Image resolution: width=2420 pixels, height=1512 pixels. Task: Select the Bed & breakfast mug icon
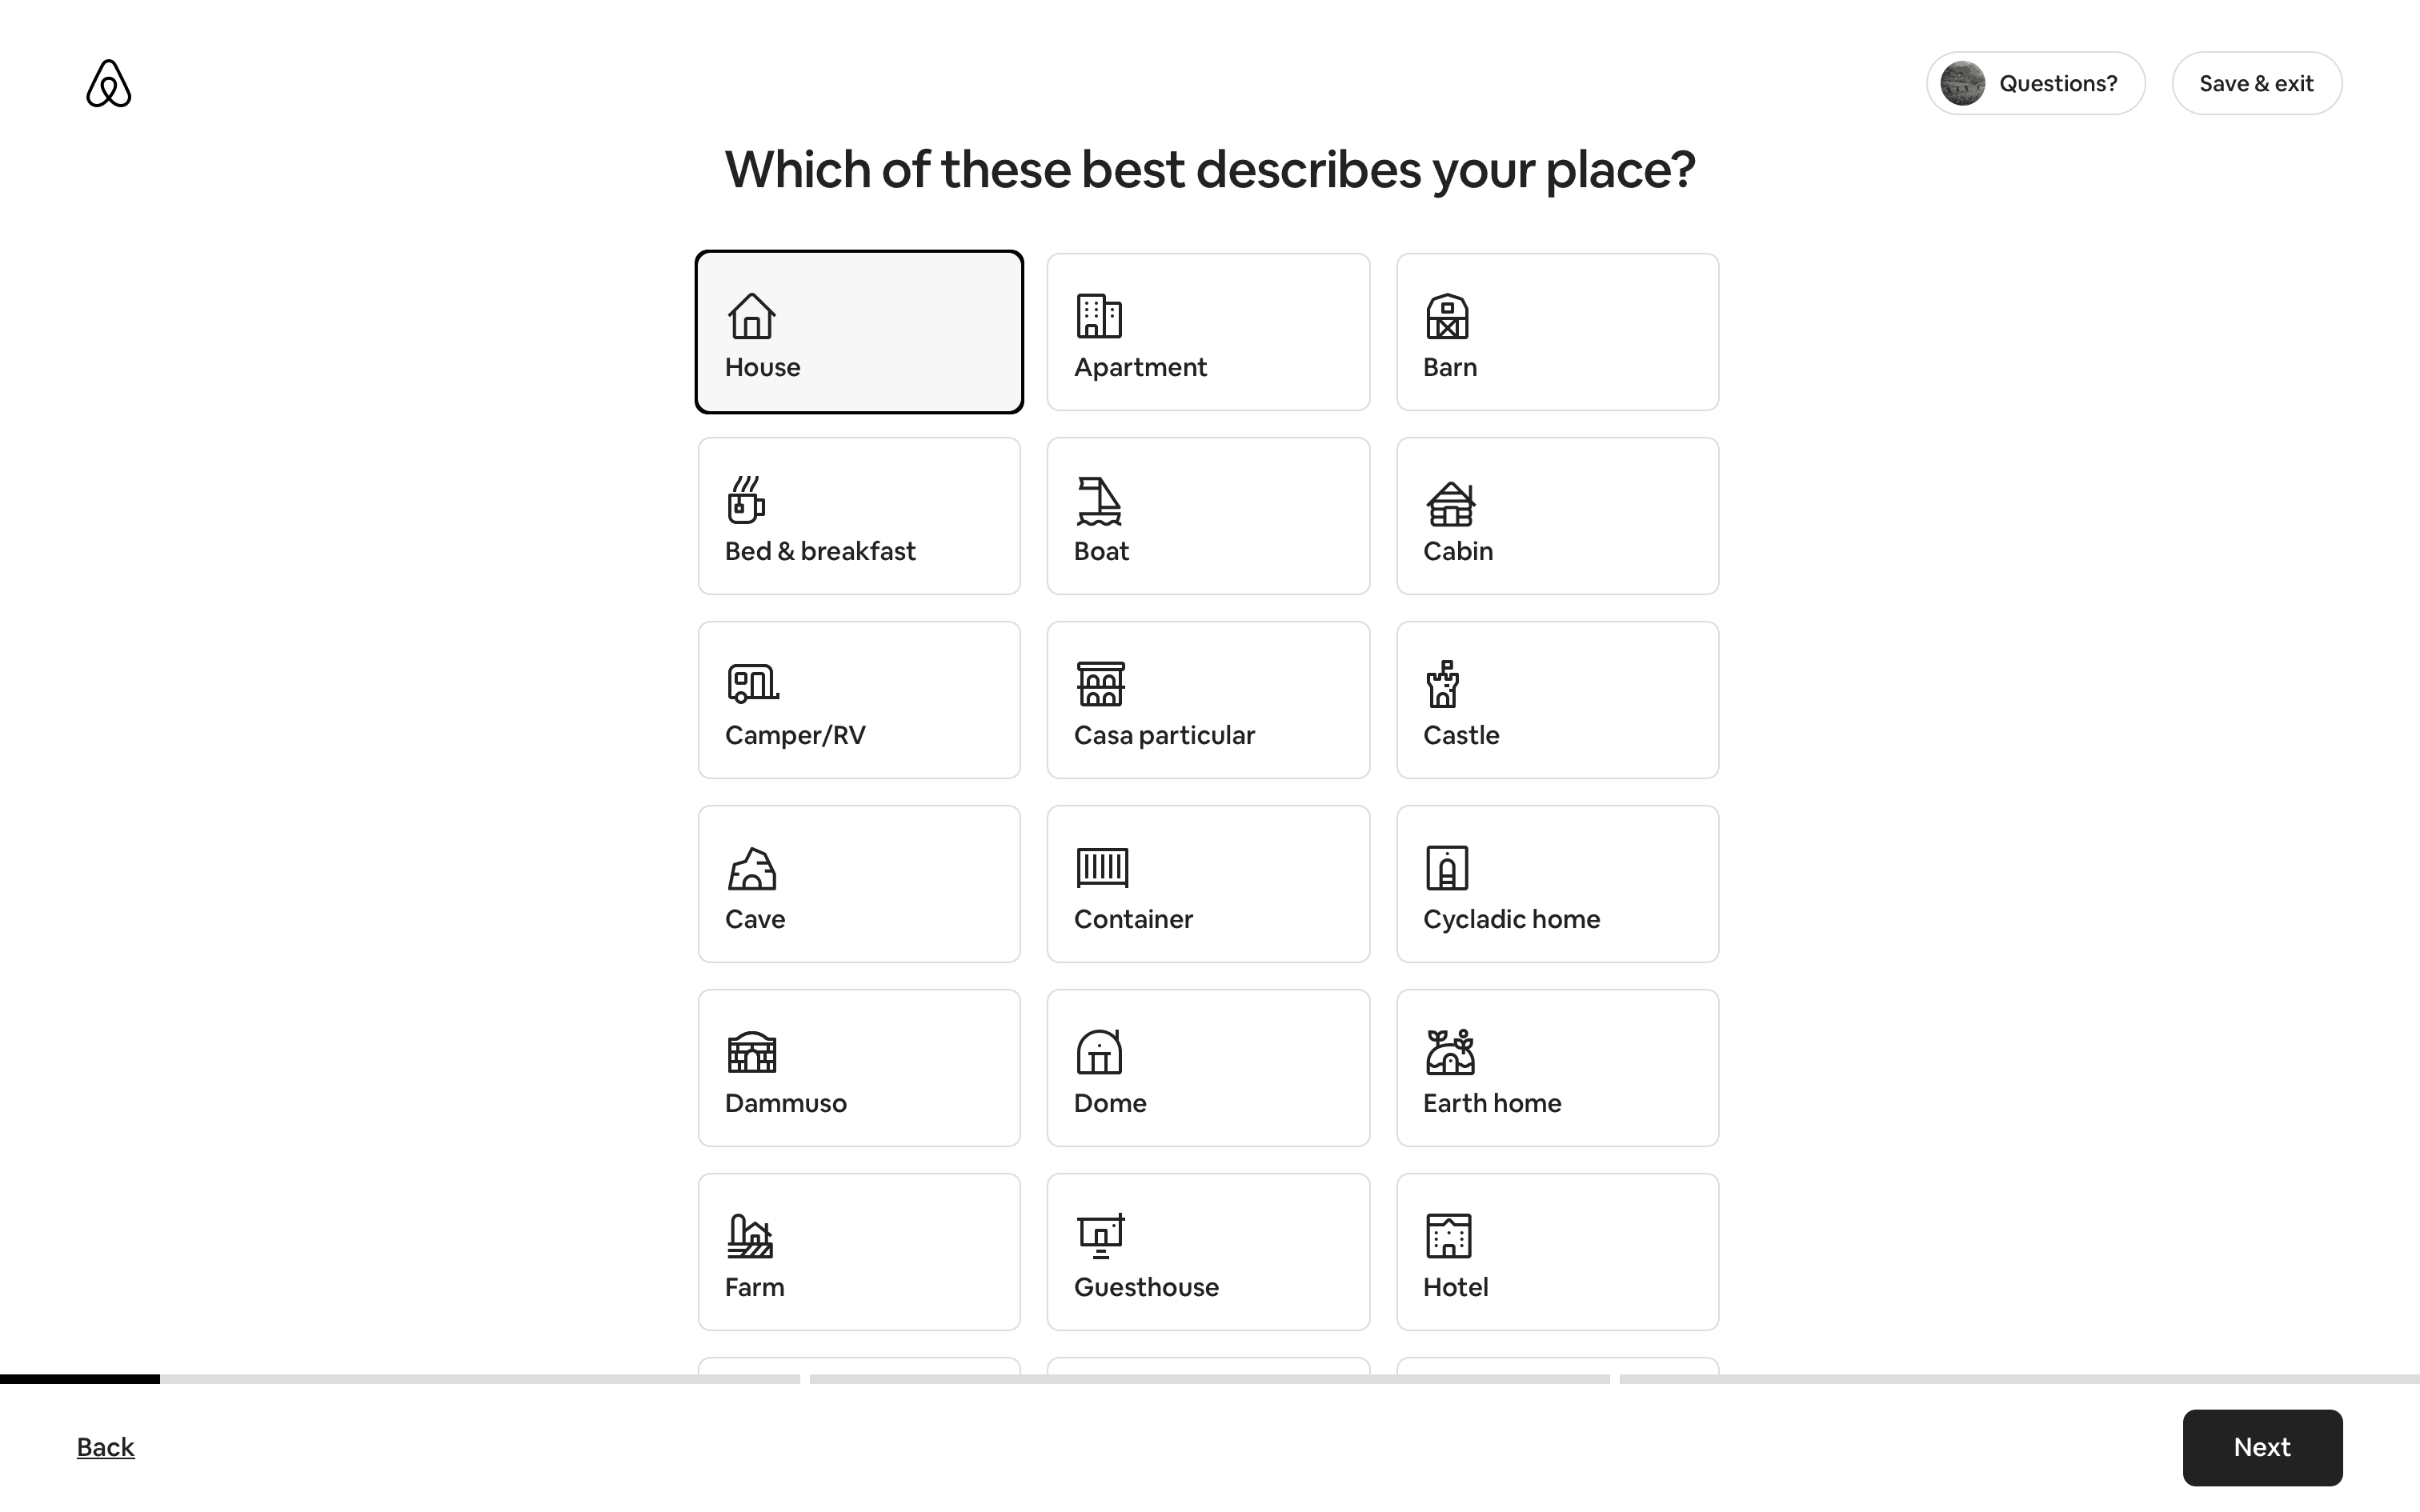[746, 500]
